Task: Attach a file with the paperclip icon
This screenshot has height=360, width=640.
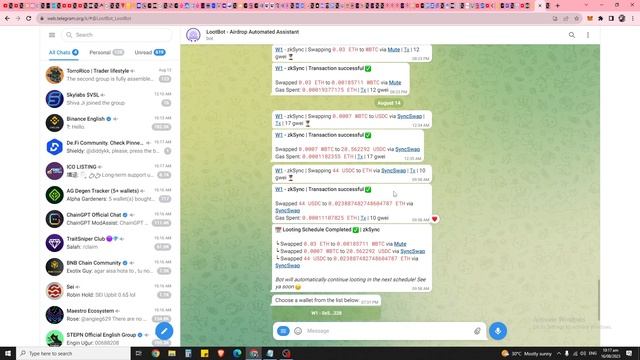Action: pos(477,331)
